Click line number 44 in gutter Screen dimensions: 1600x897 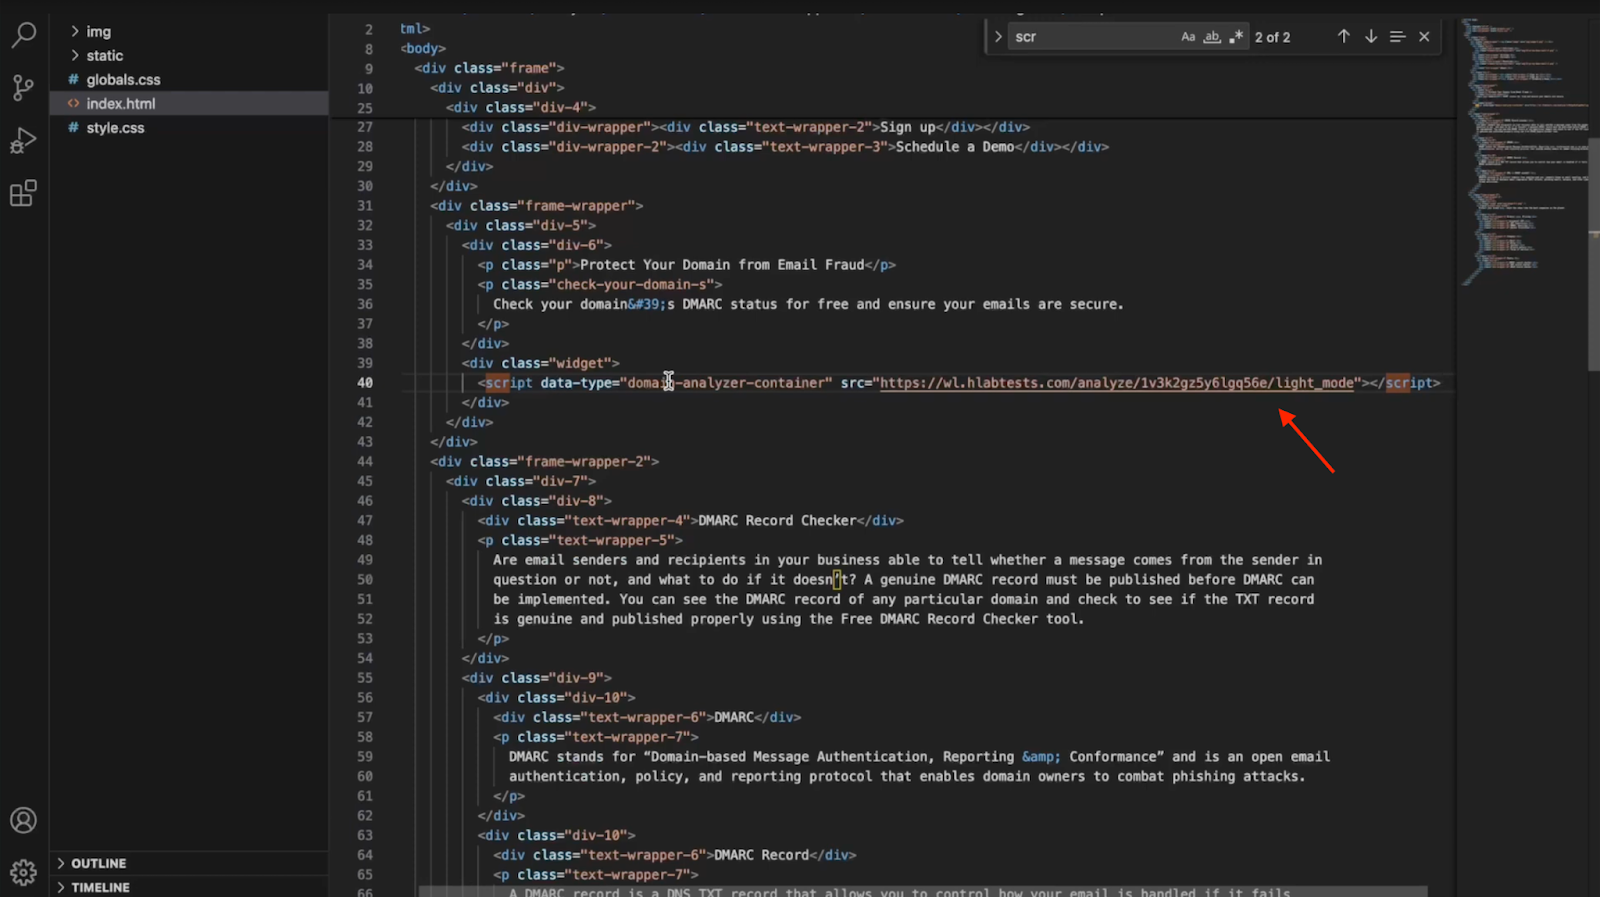(x=364, y=461)
